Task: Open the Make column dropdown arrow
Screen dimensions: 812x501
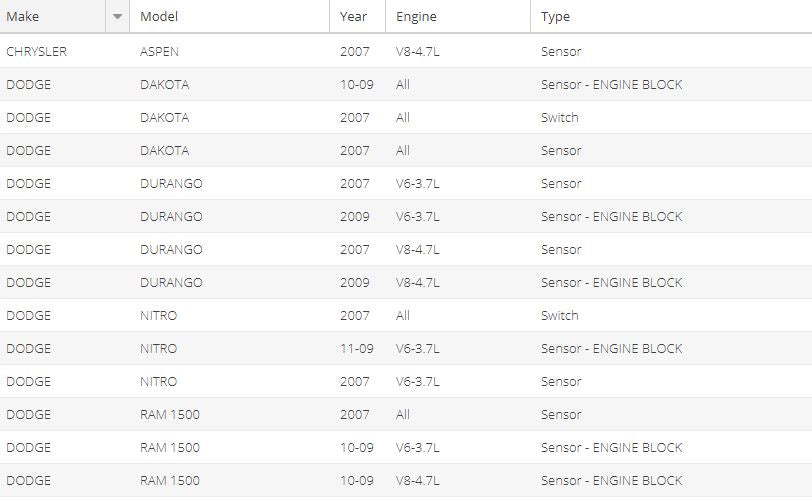Action: pyautogui.click(x=118, y=17)
